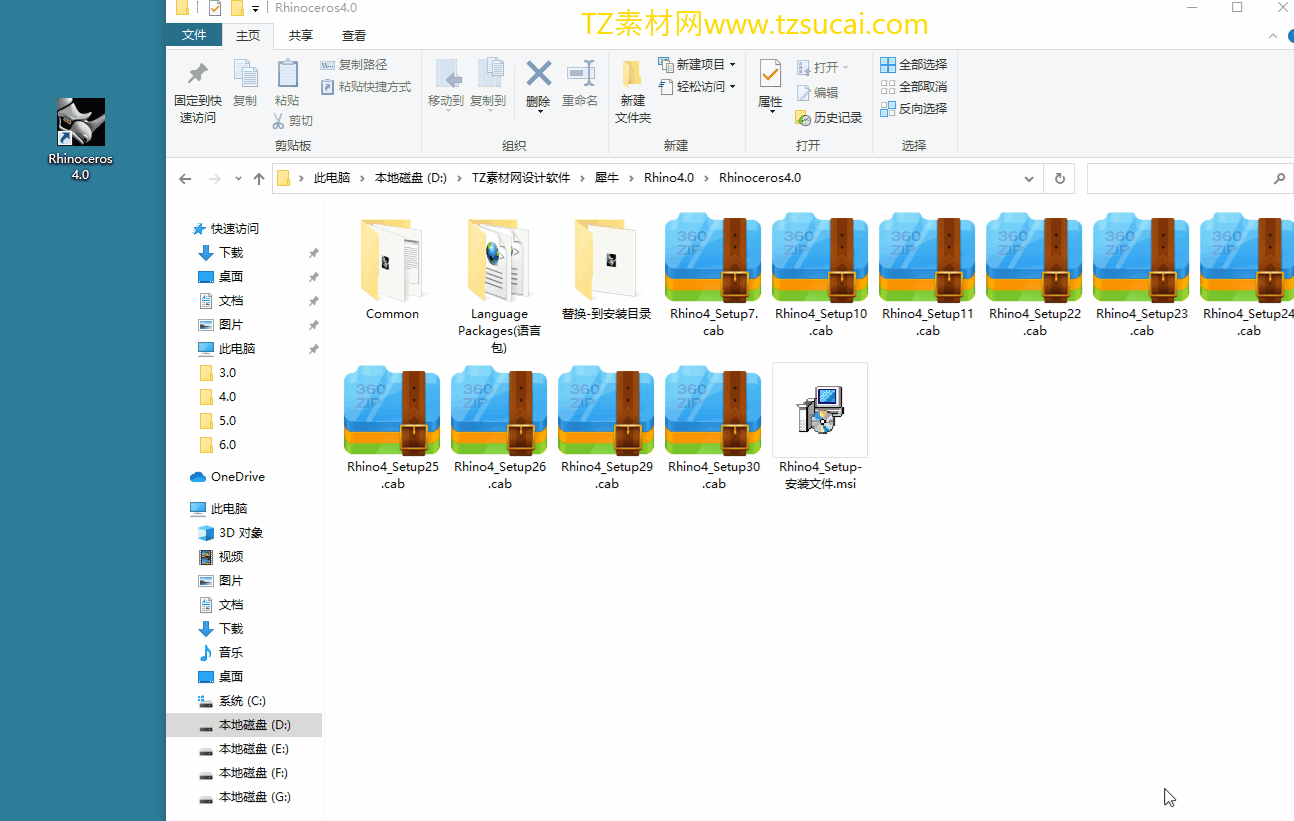Screen dimensions: 1294x821
Task: Select the Rhino4_Setup25.cab file
Action: click(x=392, y=428)
